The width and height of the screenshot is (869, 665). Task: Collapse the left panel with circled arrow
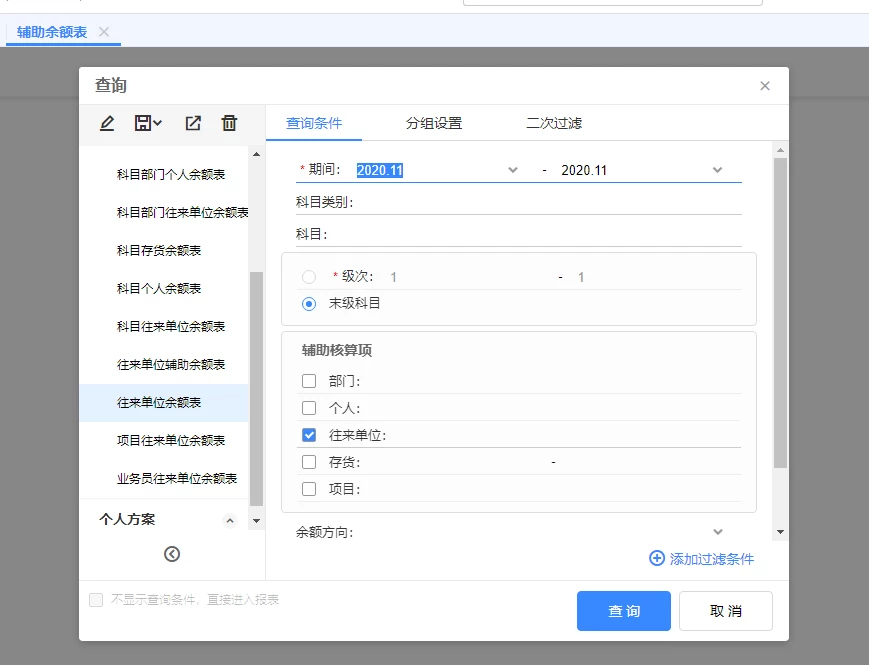tap(172, 554)
